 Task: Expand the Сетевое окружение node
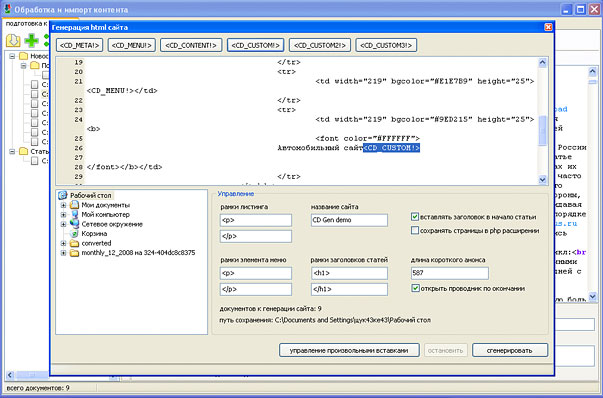(63, 224)
